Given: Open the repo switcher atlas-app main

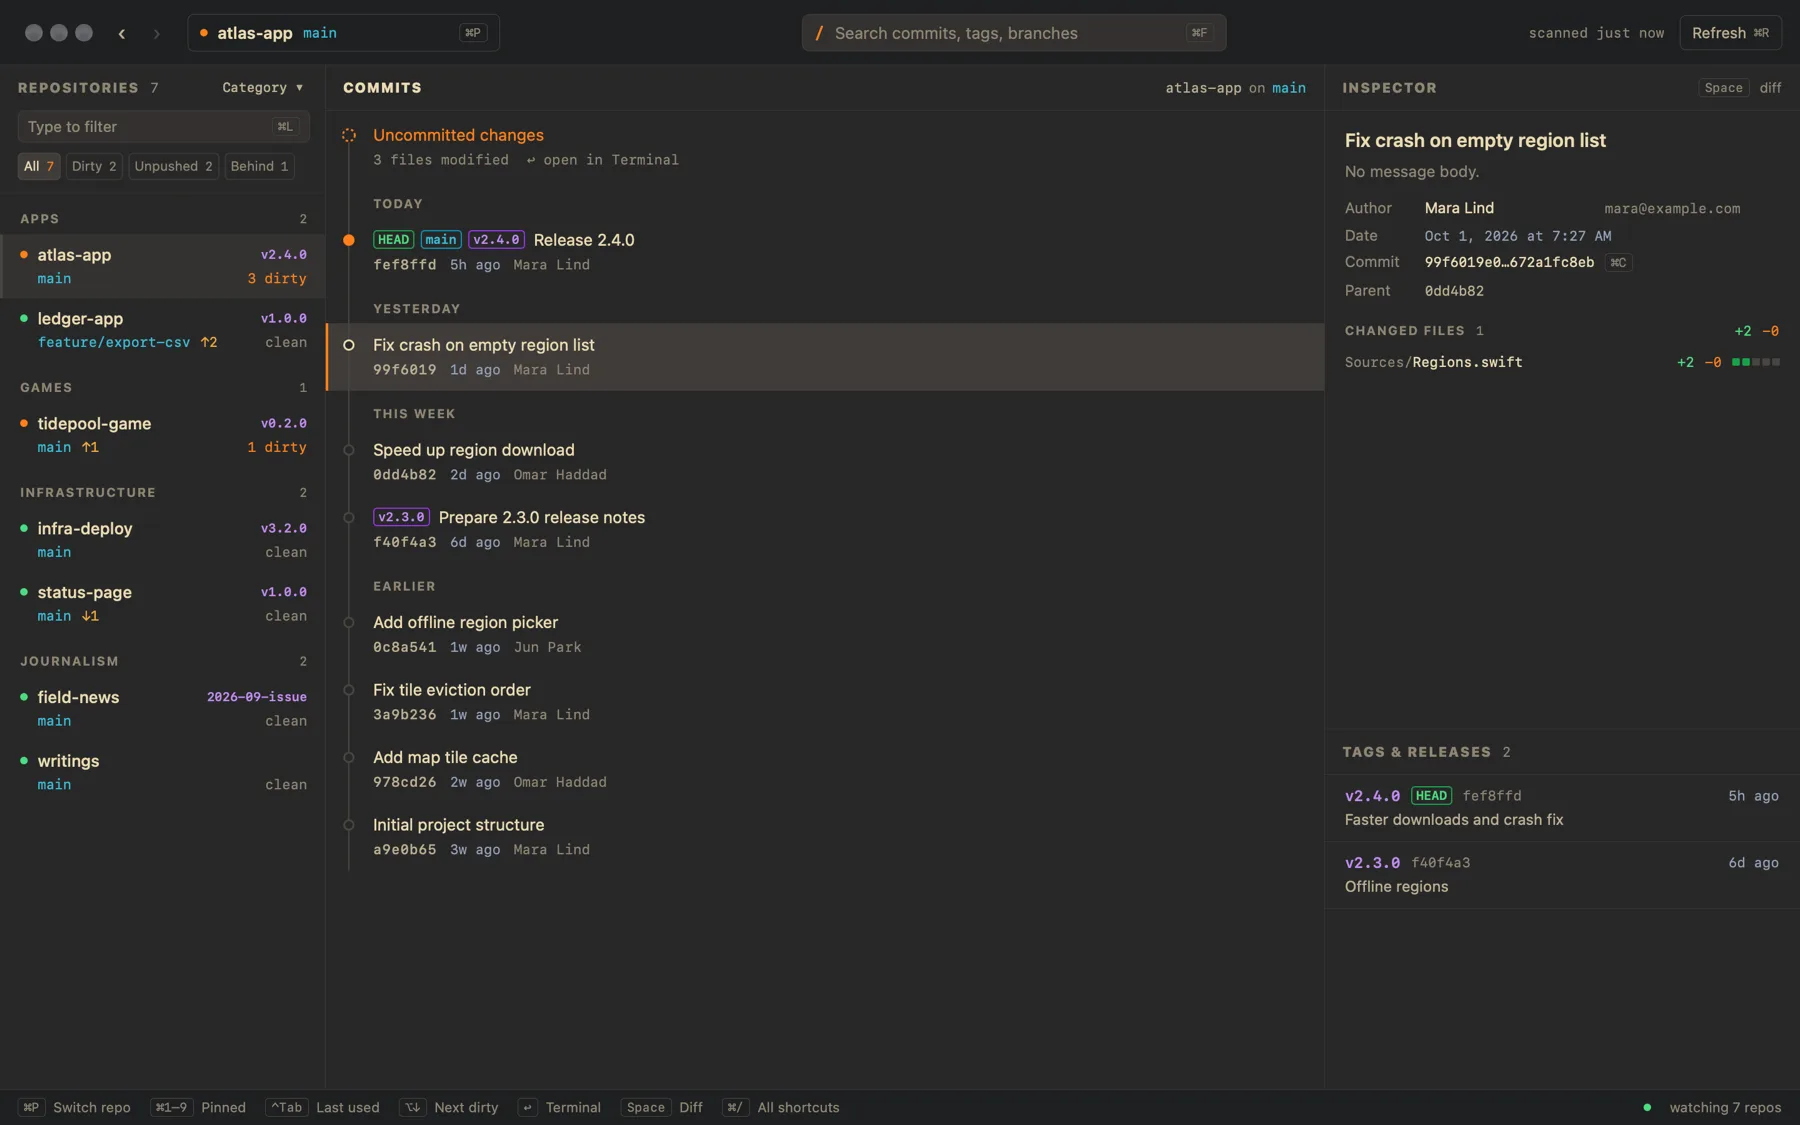Looking at the screenshot, I should (343, 33).
